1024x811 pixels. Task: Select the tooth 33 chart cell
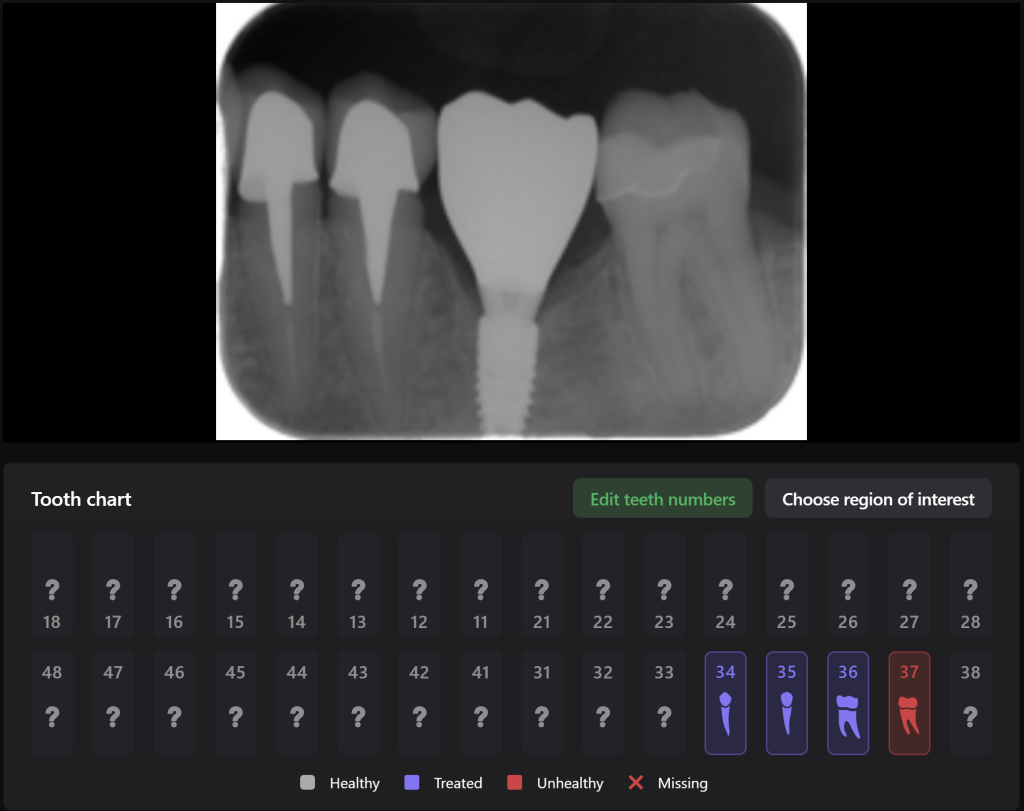click(664, 702)
